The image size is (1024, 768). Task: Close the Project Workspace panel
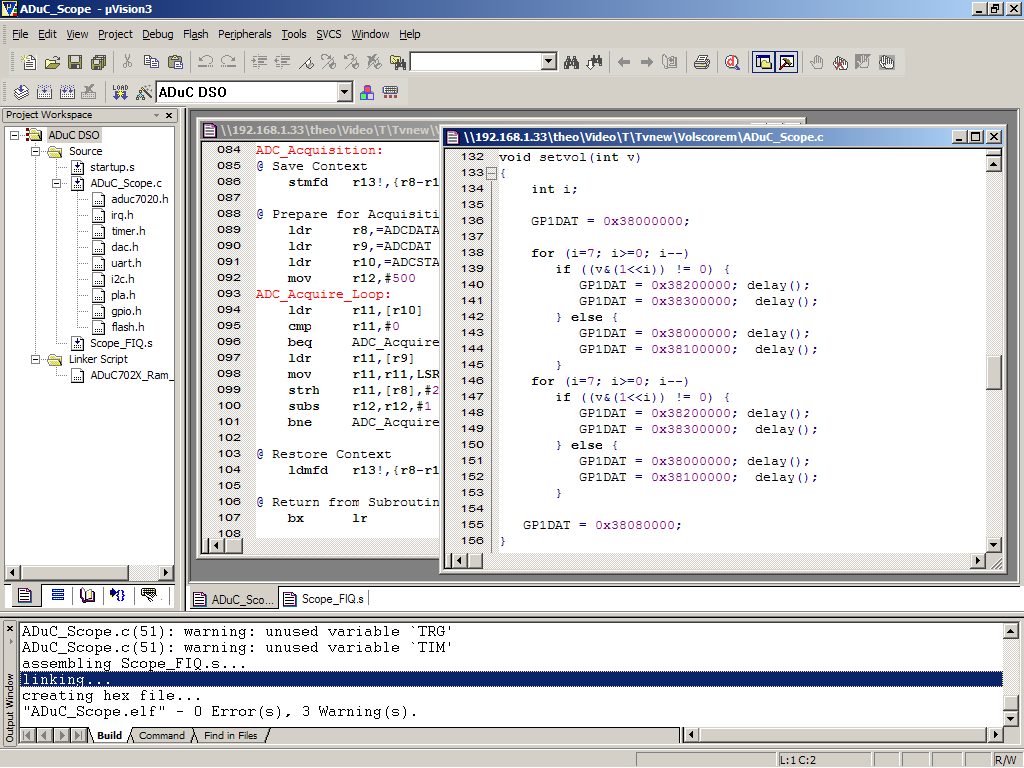[169, 115]
